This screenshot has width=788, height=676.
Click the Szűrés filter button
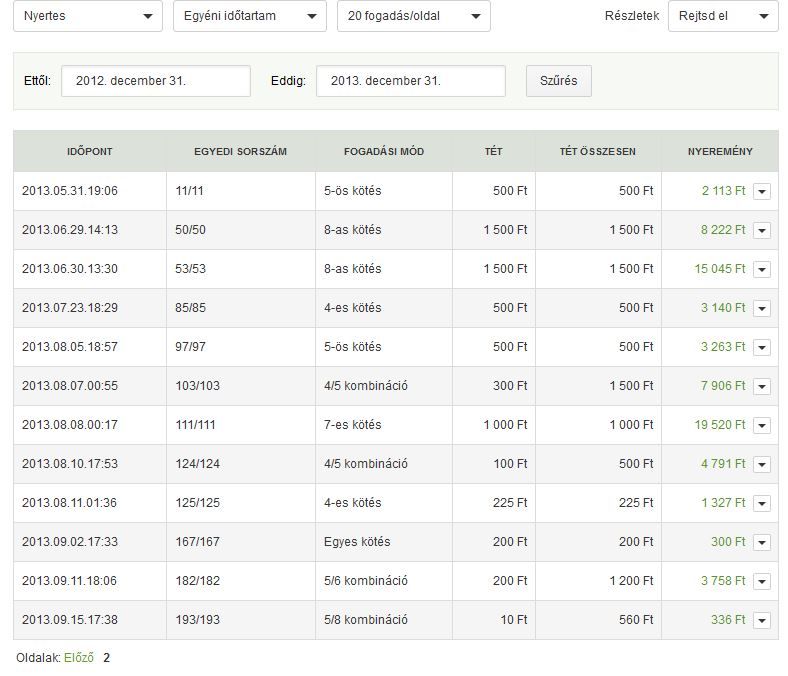coord(558,81)
